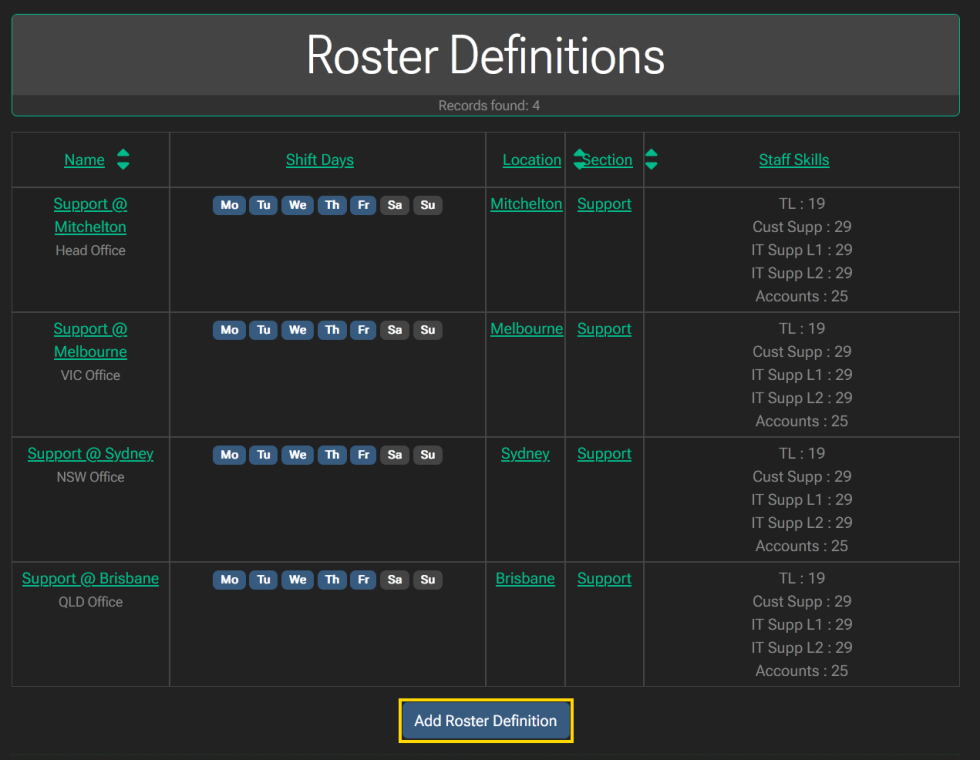The height and width of the screenshot is (760, 980).
Task: Toggle Tuesday for the Mitchelton roster
Action: coord(263,205)
